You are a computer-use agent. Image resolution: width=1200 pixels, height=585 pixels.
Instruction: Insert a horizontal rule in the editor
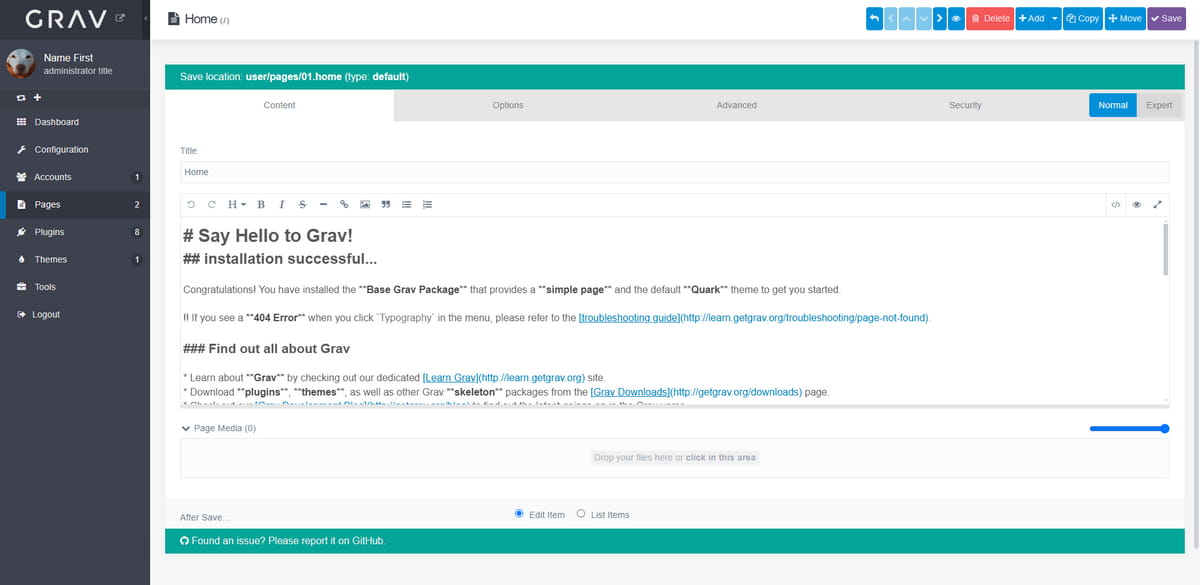click(x=323, y=204)
